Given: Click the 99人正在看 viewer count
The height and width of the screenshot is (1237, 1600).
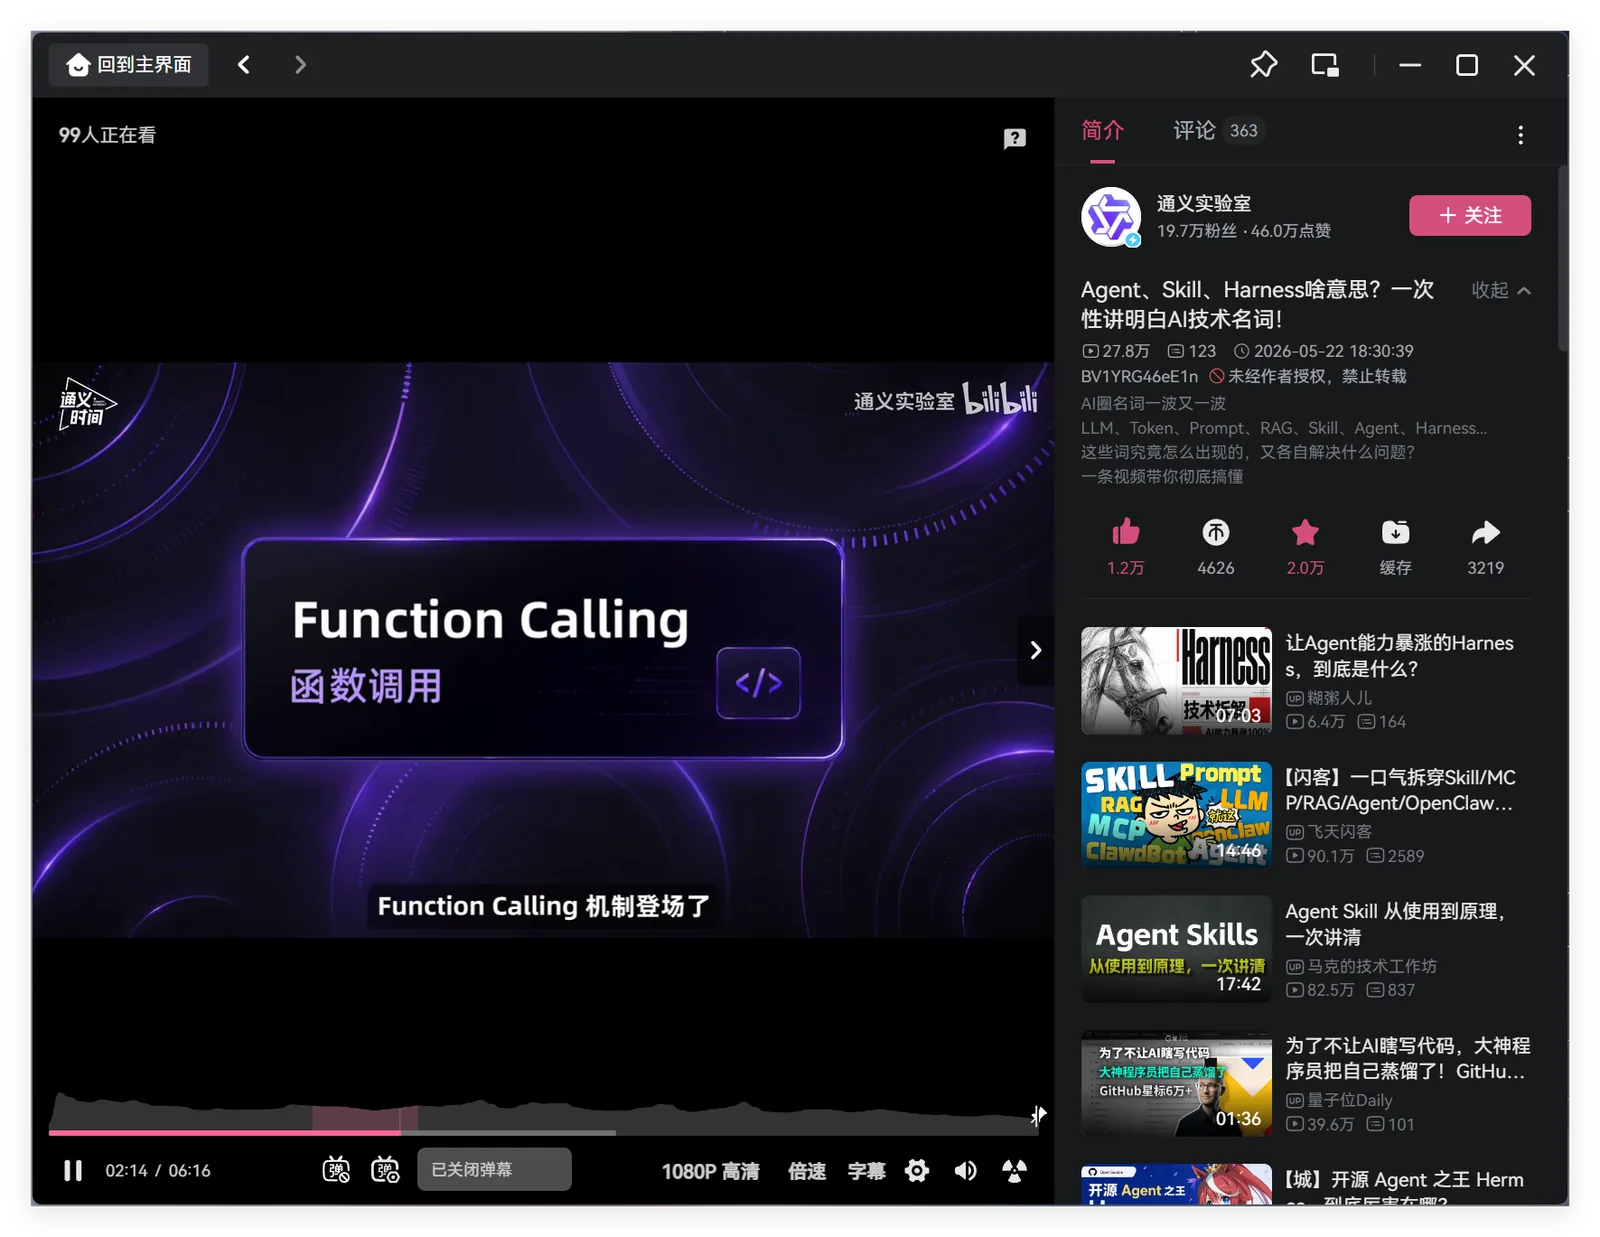Looking at the screenshot, I should coord(107,135).
